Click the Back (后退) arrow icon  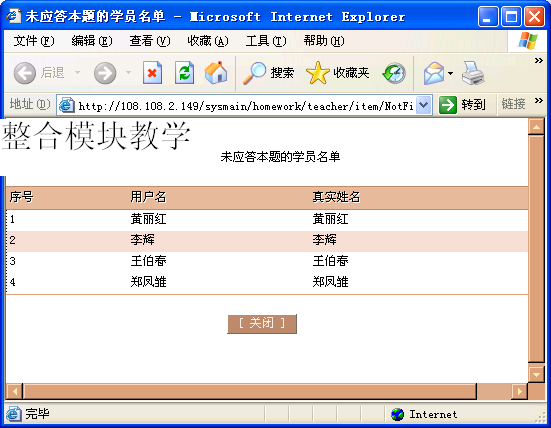(25, 73)
